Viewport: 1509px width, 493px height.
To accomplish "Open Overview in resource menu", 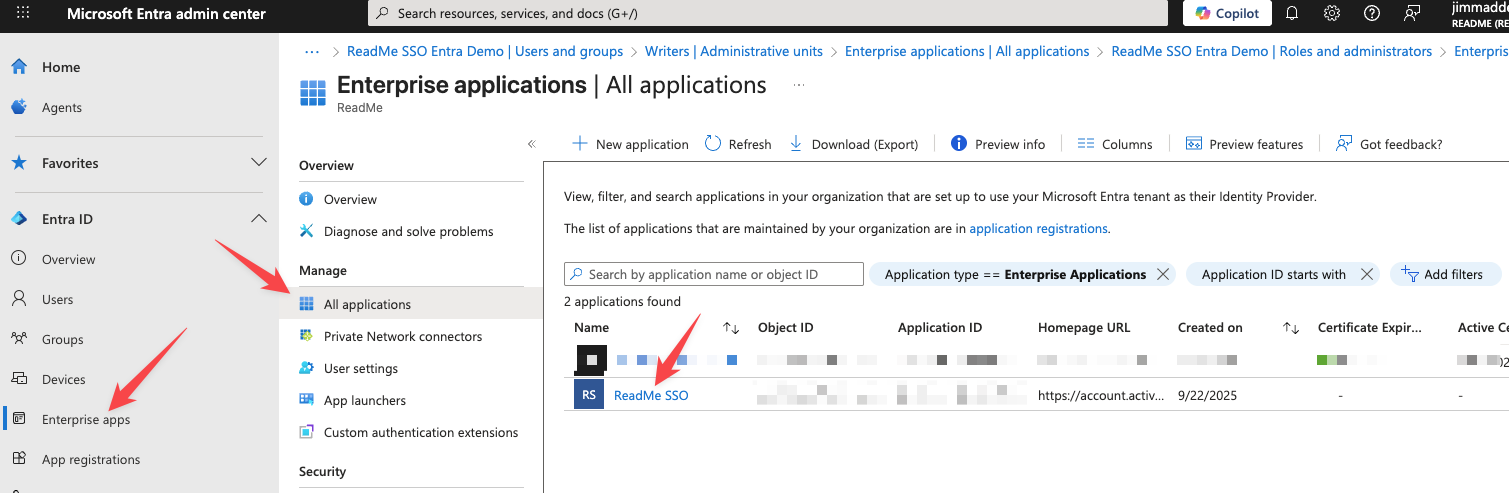I will 350,199.
